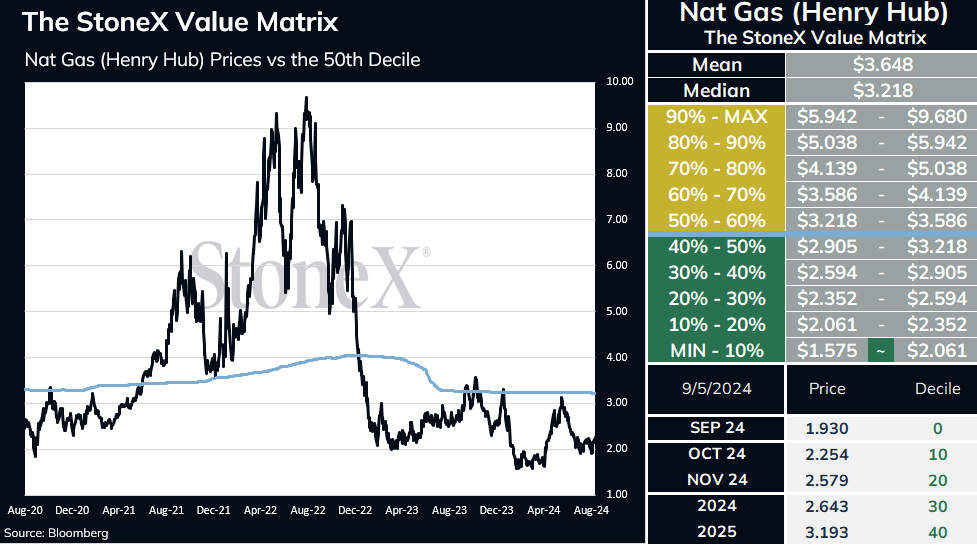Click the green tilde symbol in MIN row
977x546 pixels.
(x=880, y=350)
